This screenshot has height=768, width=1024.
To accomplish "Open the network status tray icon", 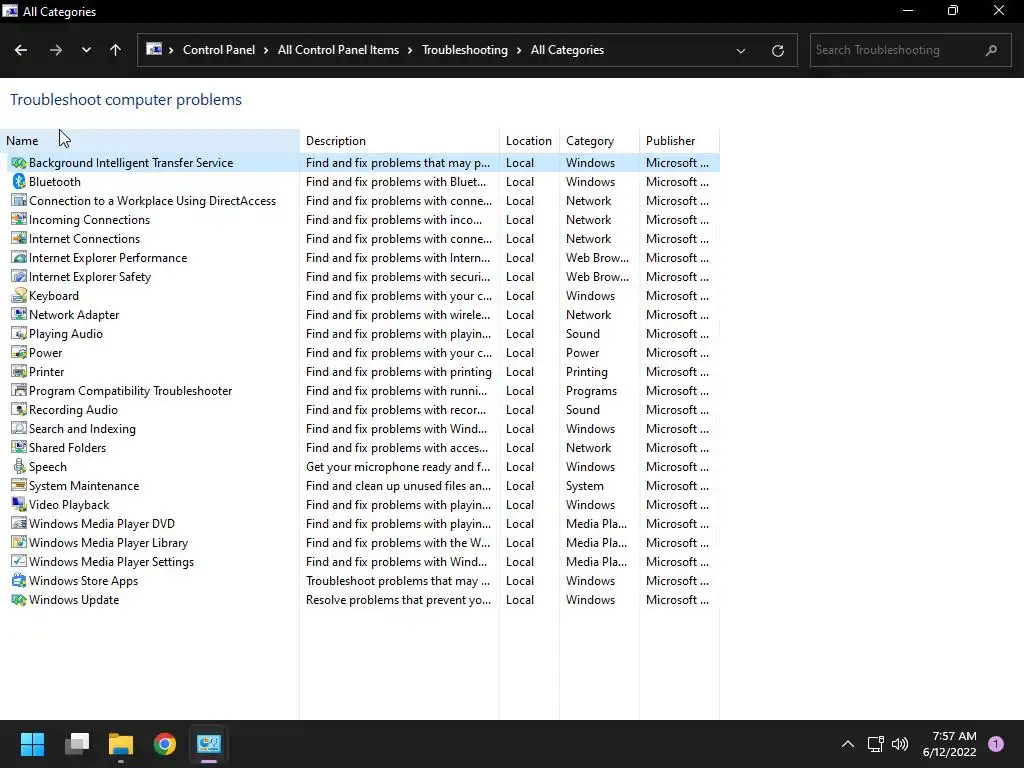I will click(x=875, y=744).
